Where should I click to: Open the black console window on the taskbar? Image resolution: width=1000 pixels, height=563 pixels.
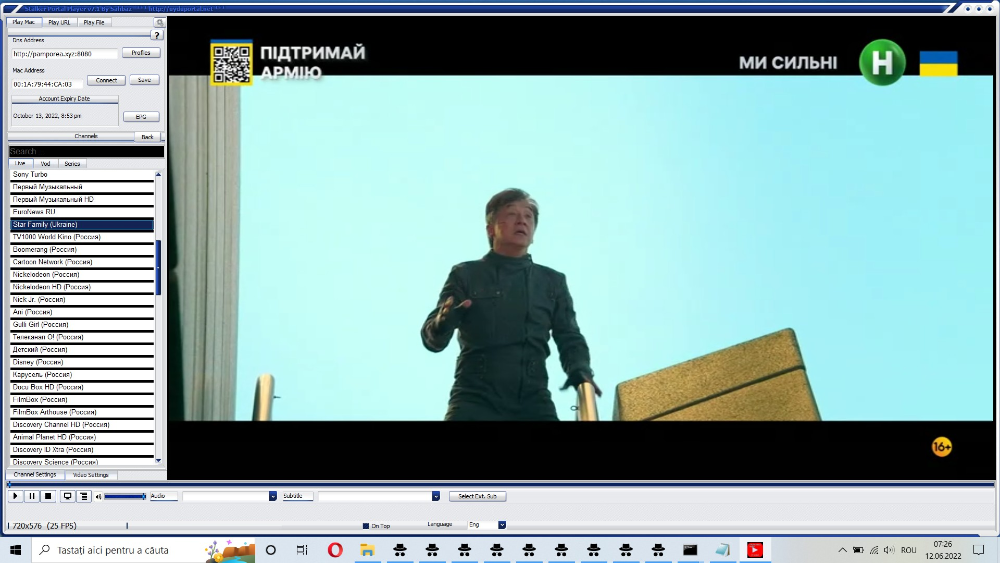690,550
